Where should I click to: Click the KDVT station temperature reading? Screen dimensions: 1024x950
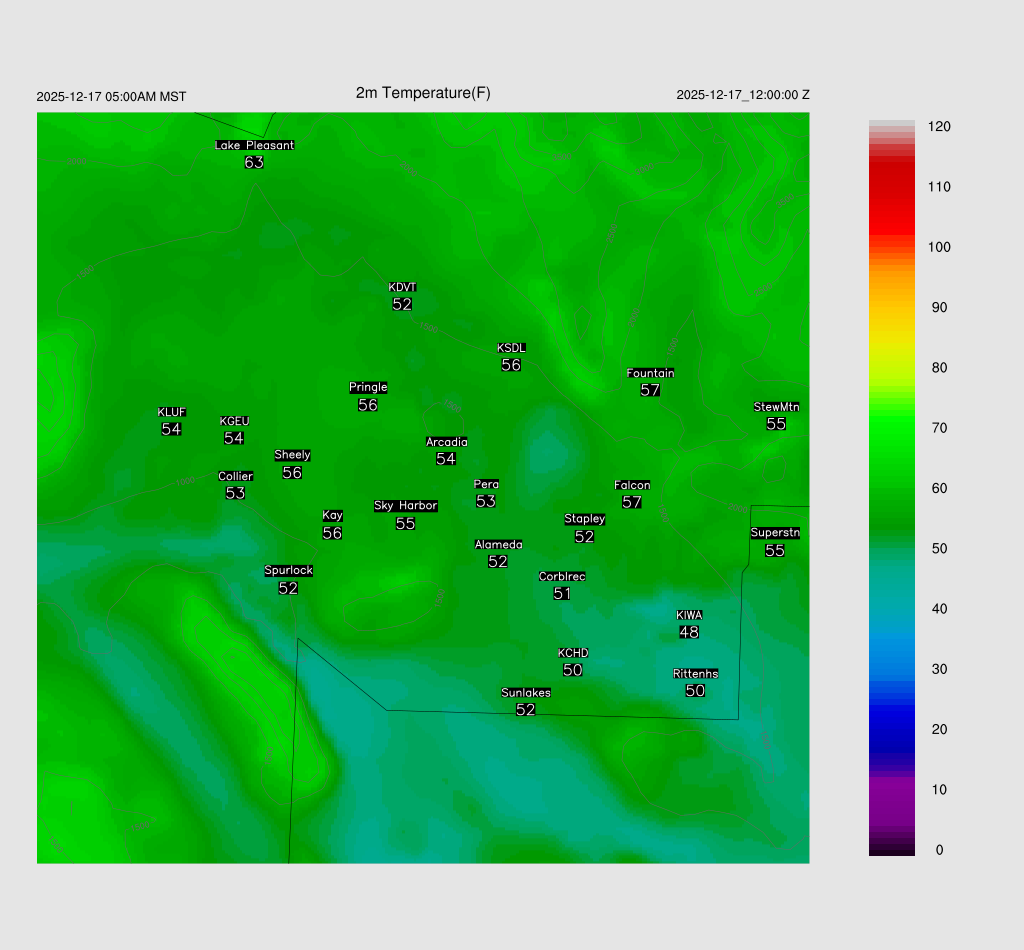point(402,304)
